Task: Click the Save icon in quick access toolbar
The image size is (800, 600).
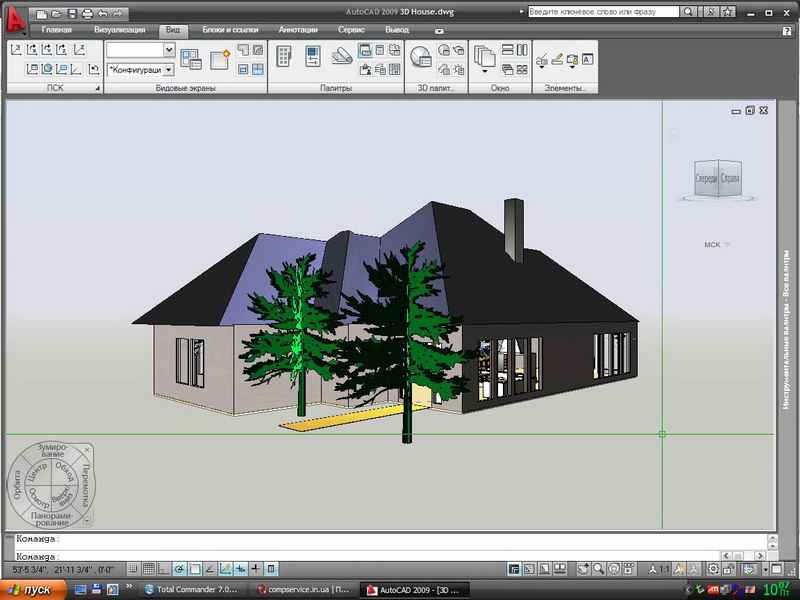Action: (x=71, y=14)
